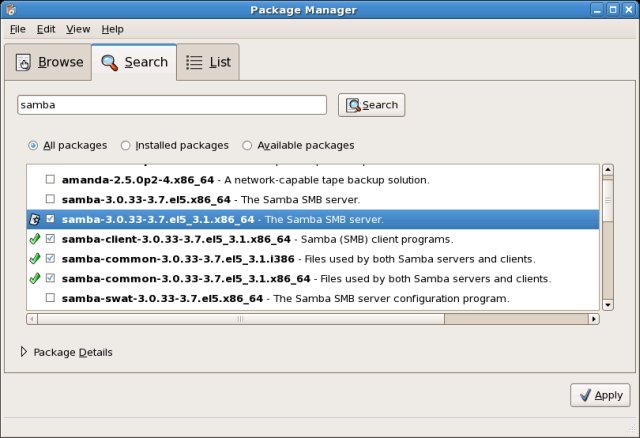Click the Package Manager title bar icon
Screen dimensions: 640x438
(x=11, y=9)
